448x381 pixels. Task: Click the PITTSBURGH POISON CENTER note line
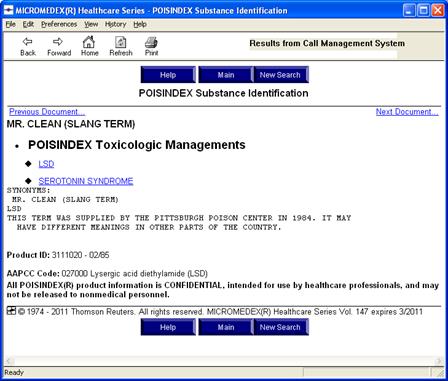coord(179,218)
